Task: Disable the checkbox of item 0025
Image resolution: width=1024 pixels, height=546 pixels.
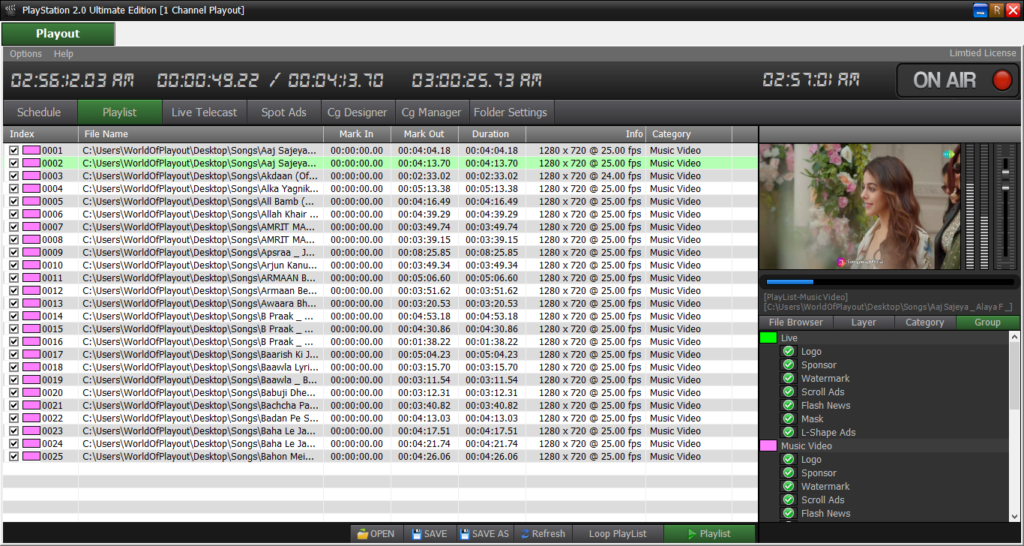Action: (14, 457)
